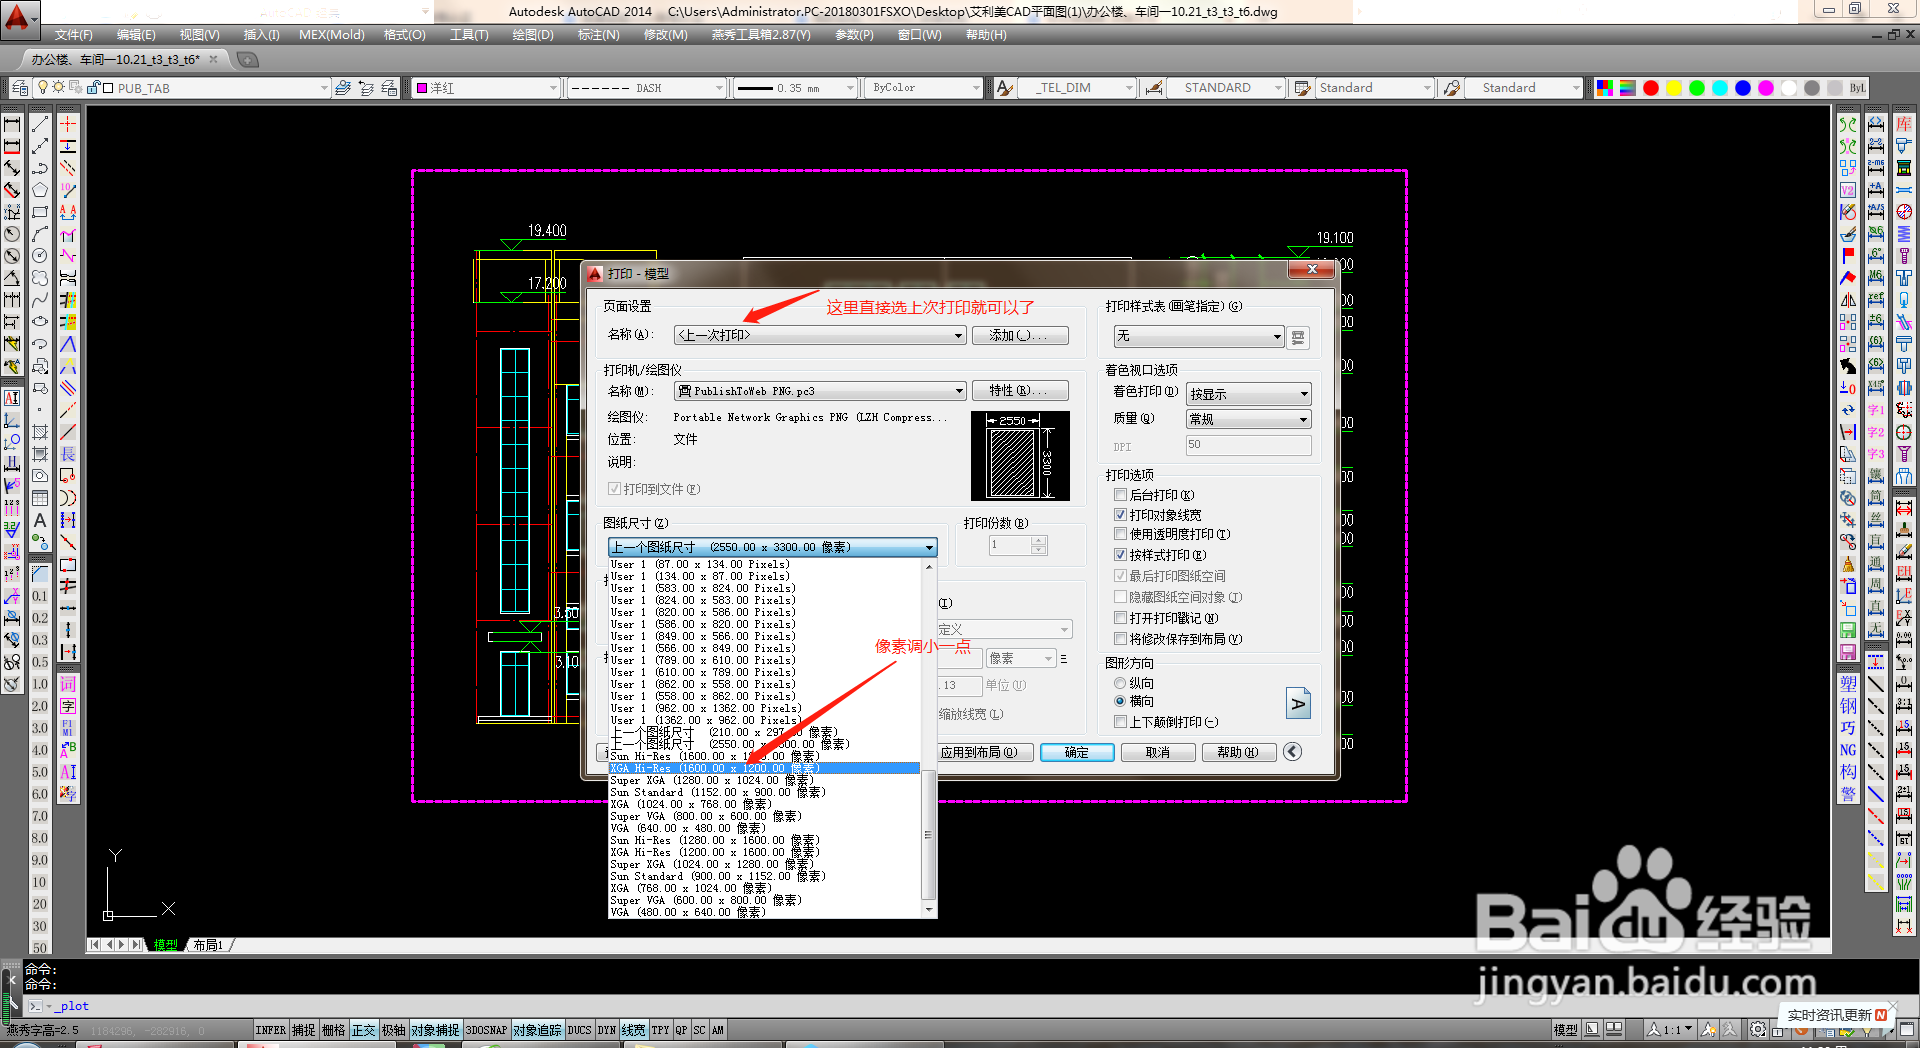Enable the 打开打印戳记 checkbox
The image size is (1920, 1048).
pyautogui.click(x=1121, y=618)
